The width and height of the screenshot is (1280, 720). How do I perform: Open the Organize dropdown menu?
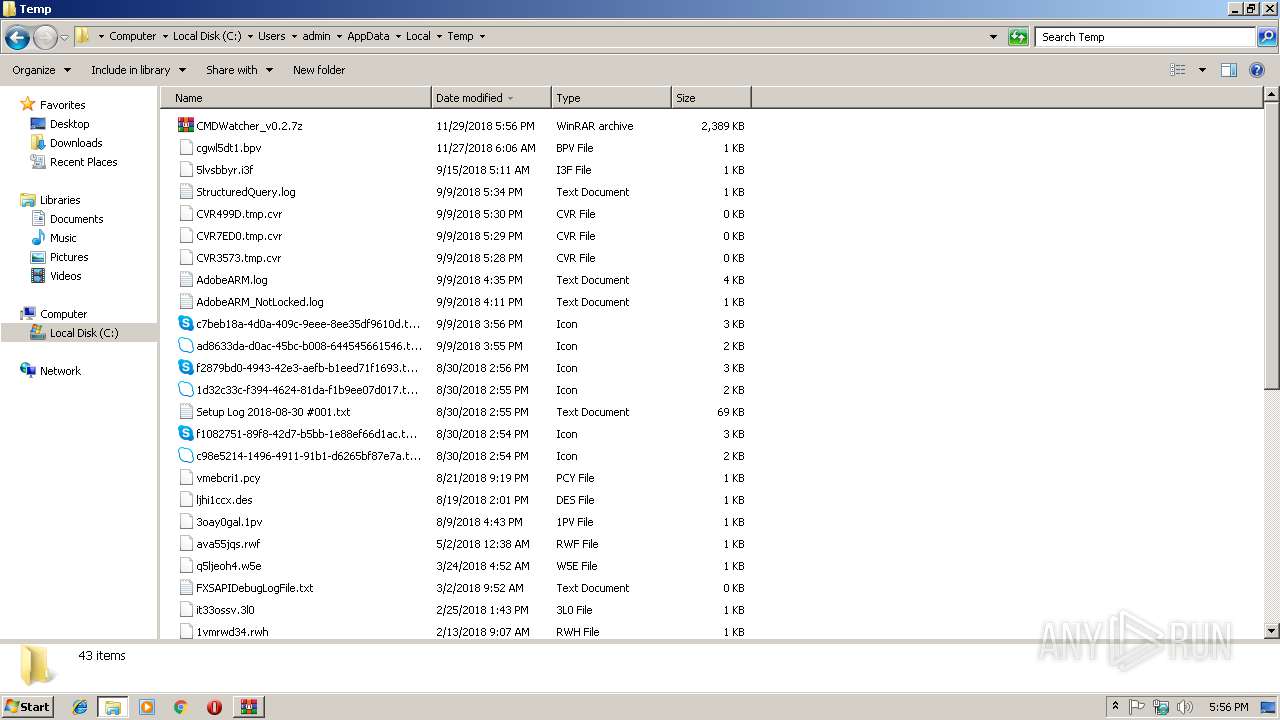[x=41, y=70]
